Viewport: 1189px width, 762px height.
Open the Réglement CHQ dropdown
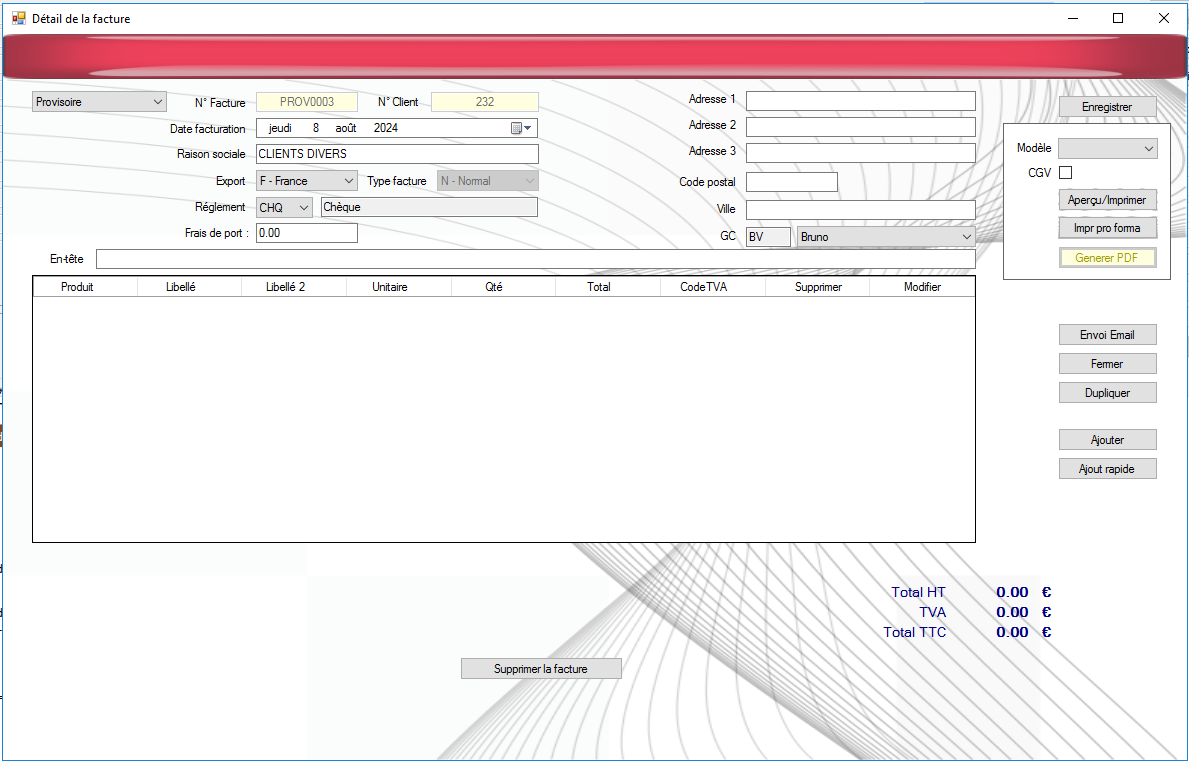pyautogui.click(x=284, y=207)
